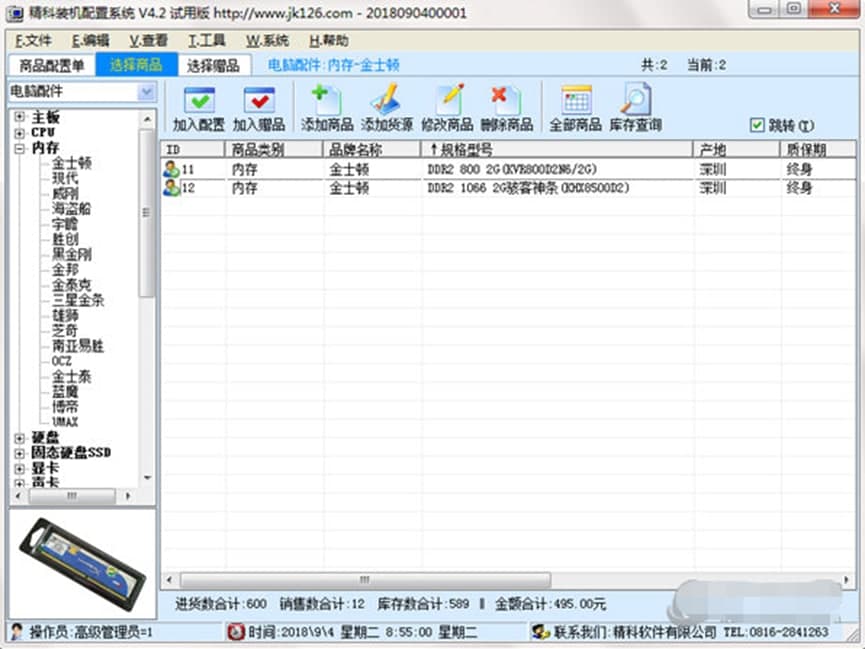Expand the 固态硬盘SSD tree node
Screen dimensions: 865x649
coord(20,453)
